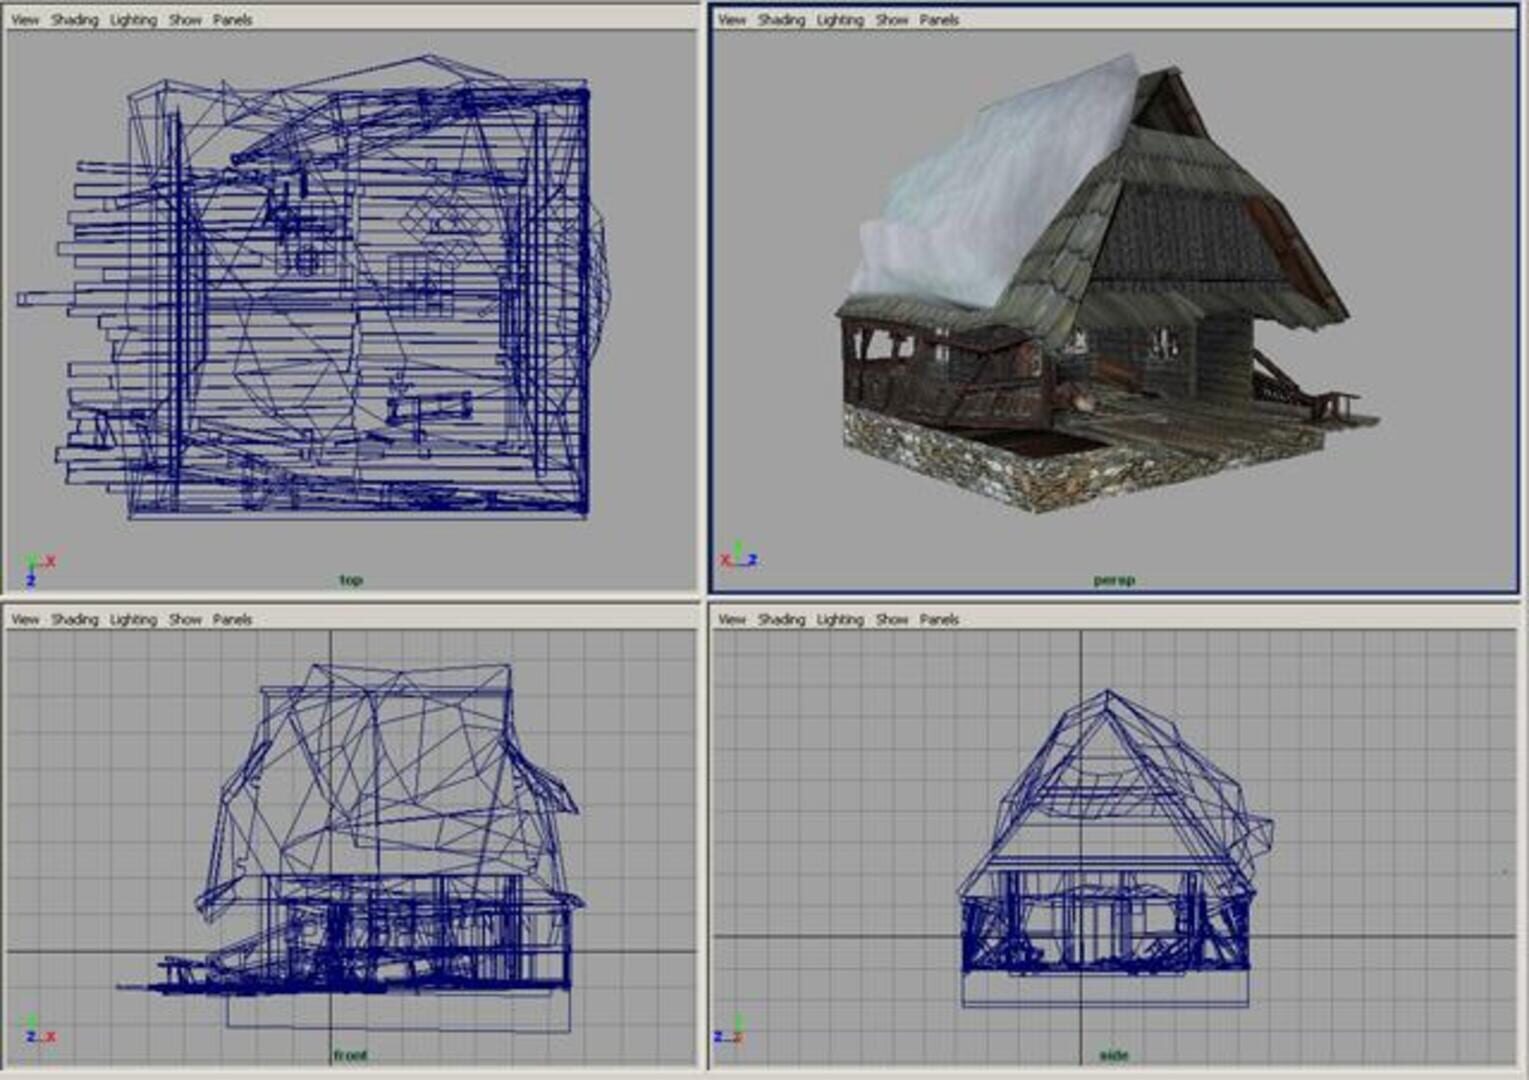Open Panels menu in the front panel

tap(232, 620)
